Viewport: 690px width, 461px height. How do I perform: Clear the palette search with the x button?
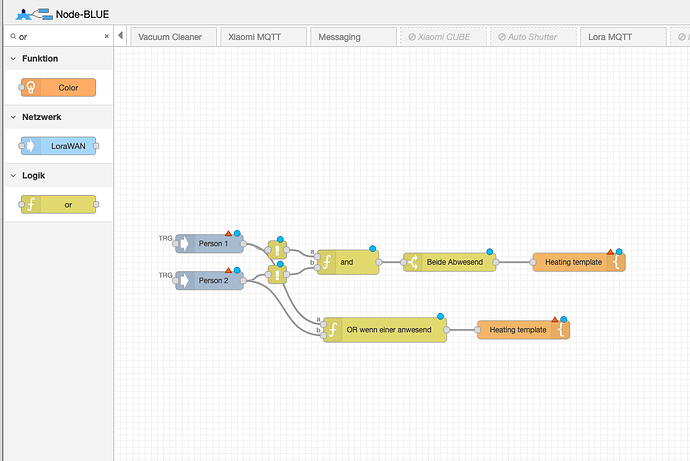(x=108, y=36)
